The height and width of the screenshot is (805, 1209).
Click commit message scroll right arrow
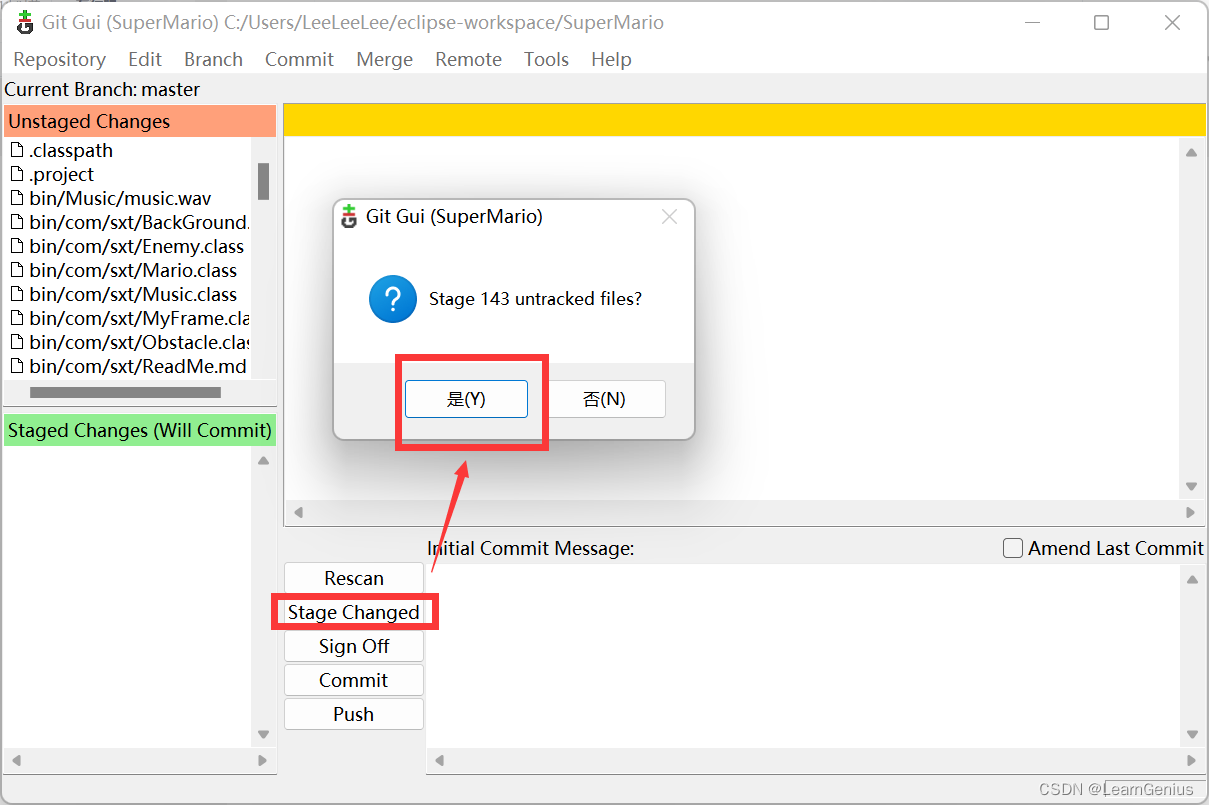click(x=1190, y=761)
